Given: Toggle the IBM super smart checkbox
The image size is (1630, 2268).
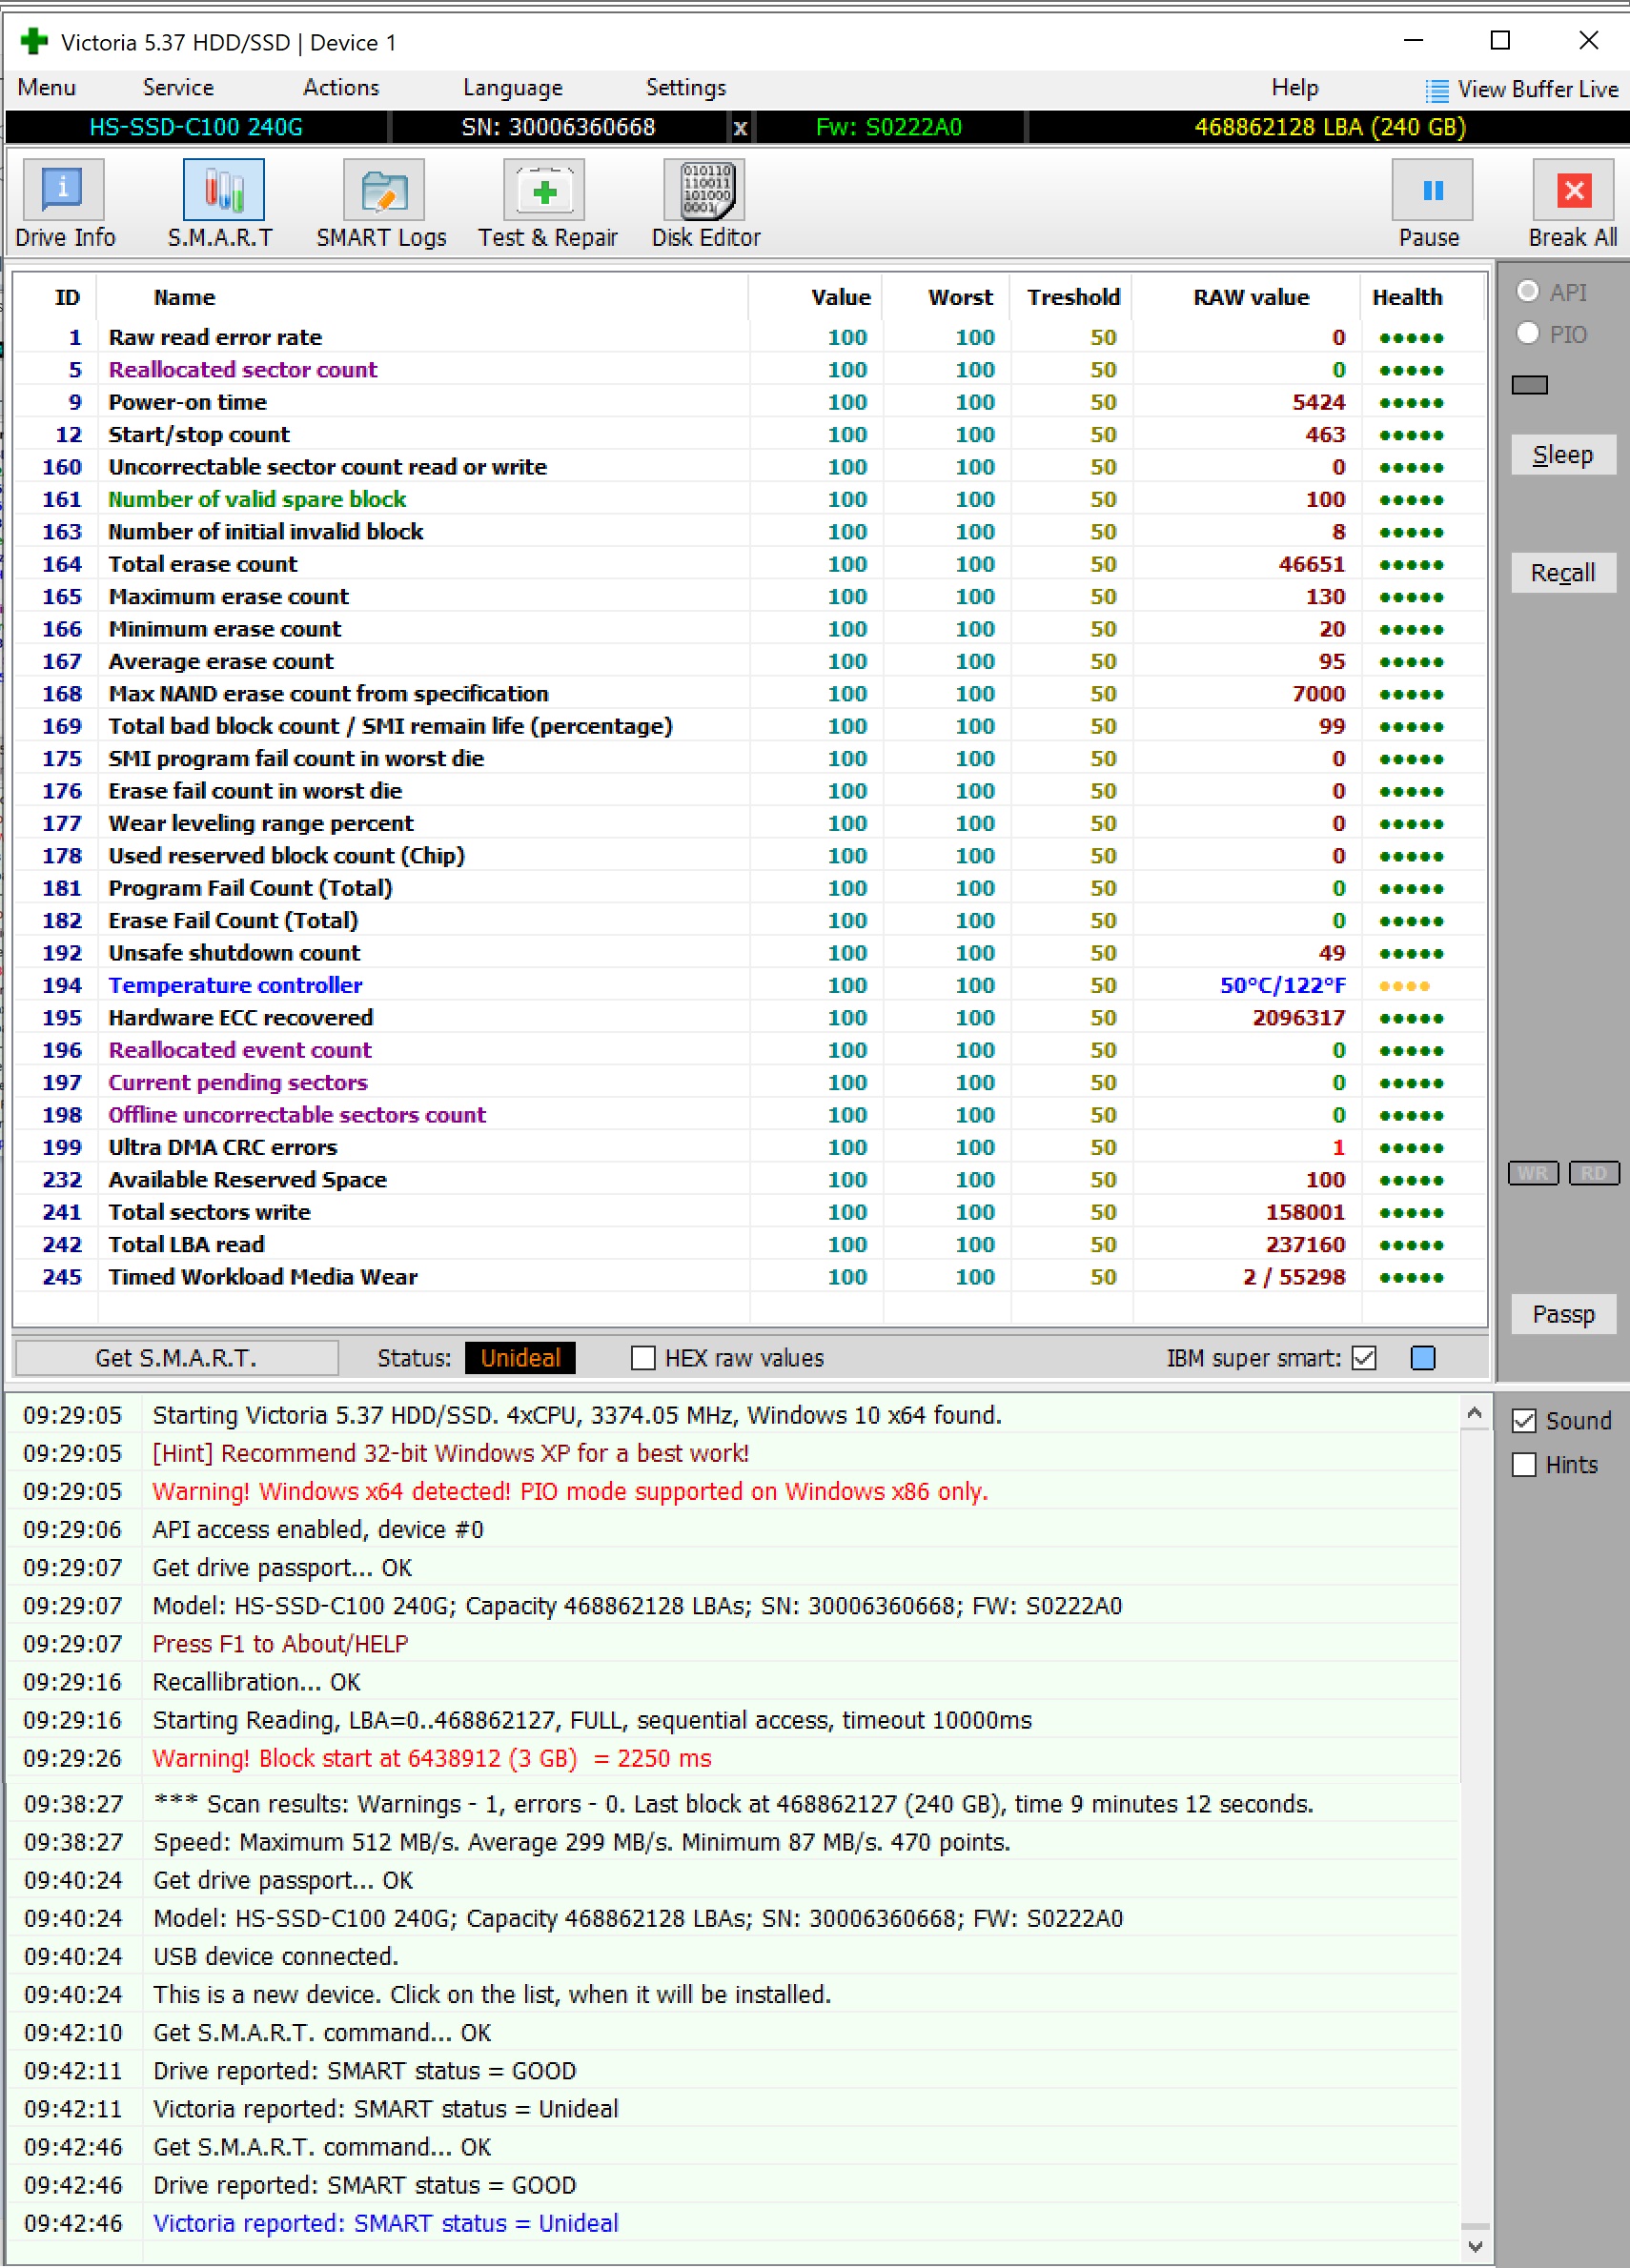Looking at the screenshot, I should click(x=1364, y=1358).
